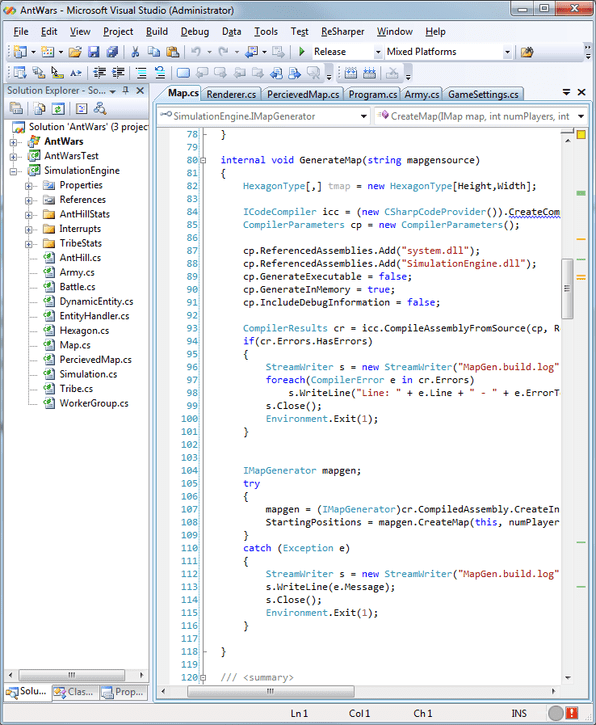The image size is (596, 725).
Task: Switch to the Properties bottom tab
Action: click(x=123, y=692)
